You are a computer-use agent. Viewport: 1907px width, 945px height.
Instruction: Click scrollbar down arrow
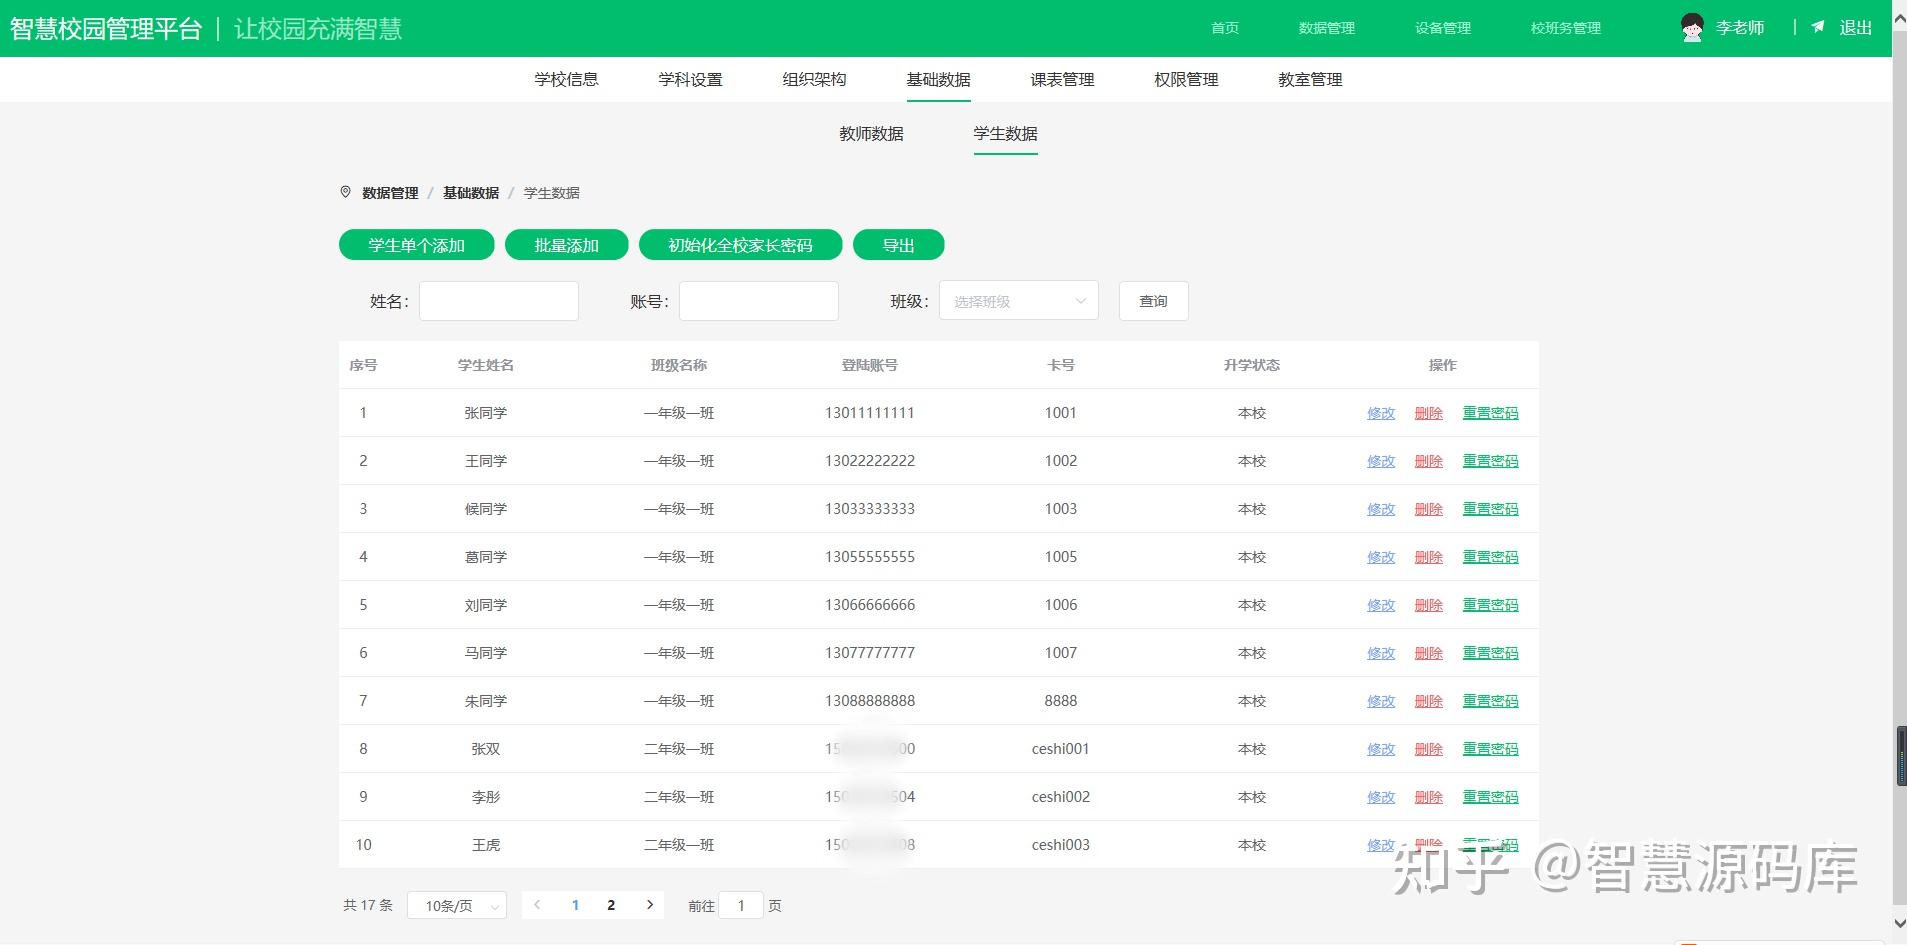coord(1900,923)
